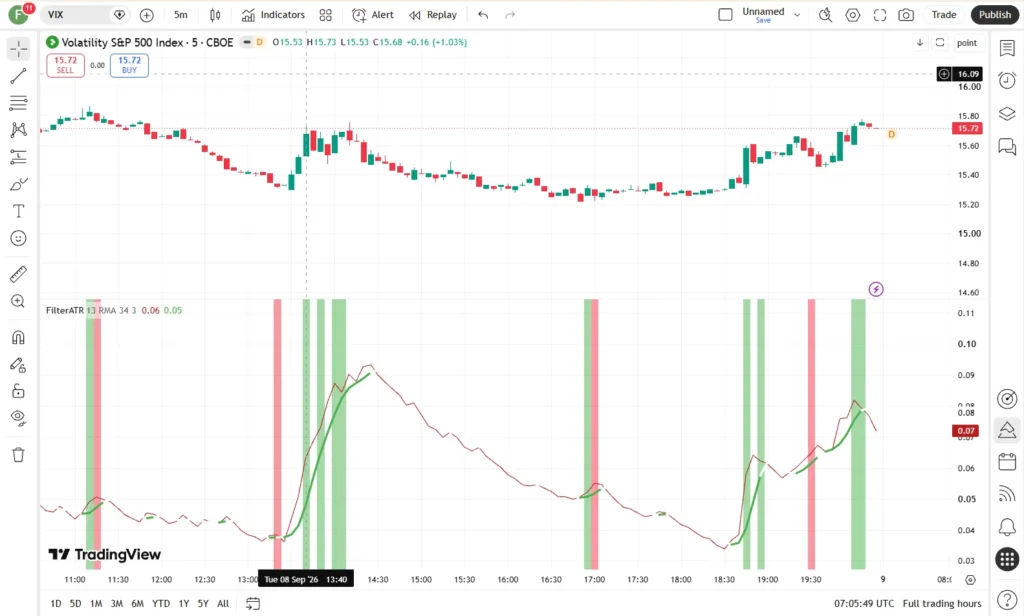Start bar Replay mode
The width and height of the screenshot is (1024, 616).
433,14
